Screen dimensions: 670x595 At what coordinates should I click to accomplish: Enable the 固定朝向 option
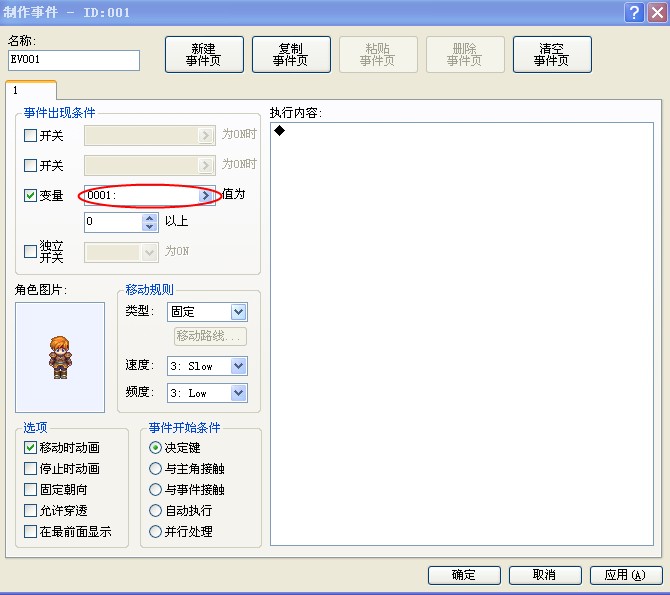pos(30,489)
